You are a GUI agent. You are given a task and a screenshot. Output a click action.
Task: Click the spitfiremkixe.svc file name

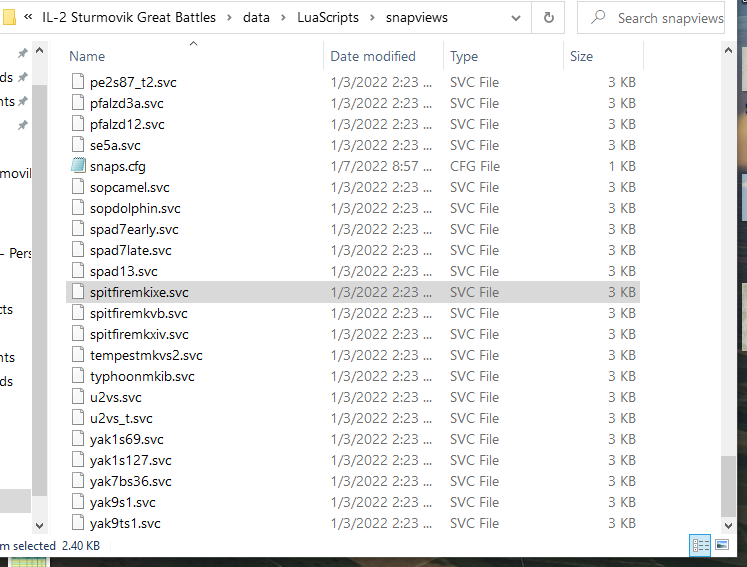tap(139, 292)
